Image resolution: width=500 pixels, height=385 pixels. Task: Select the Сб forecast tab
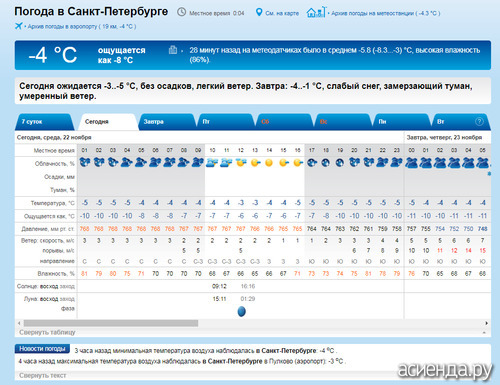[x=283, y=122]
